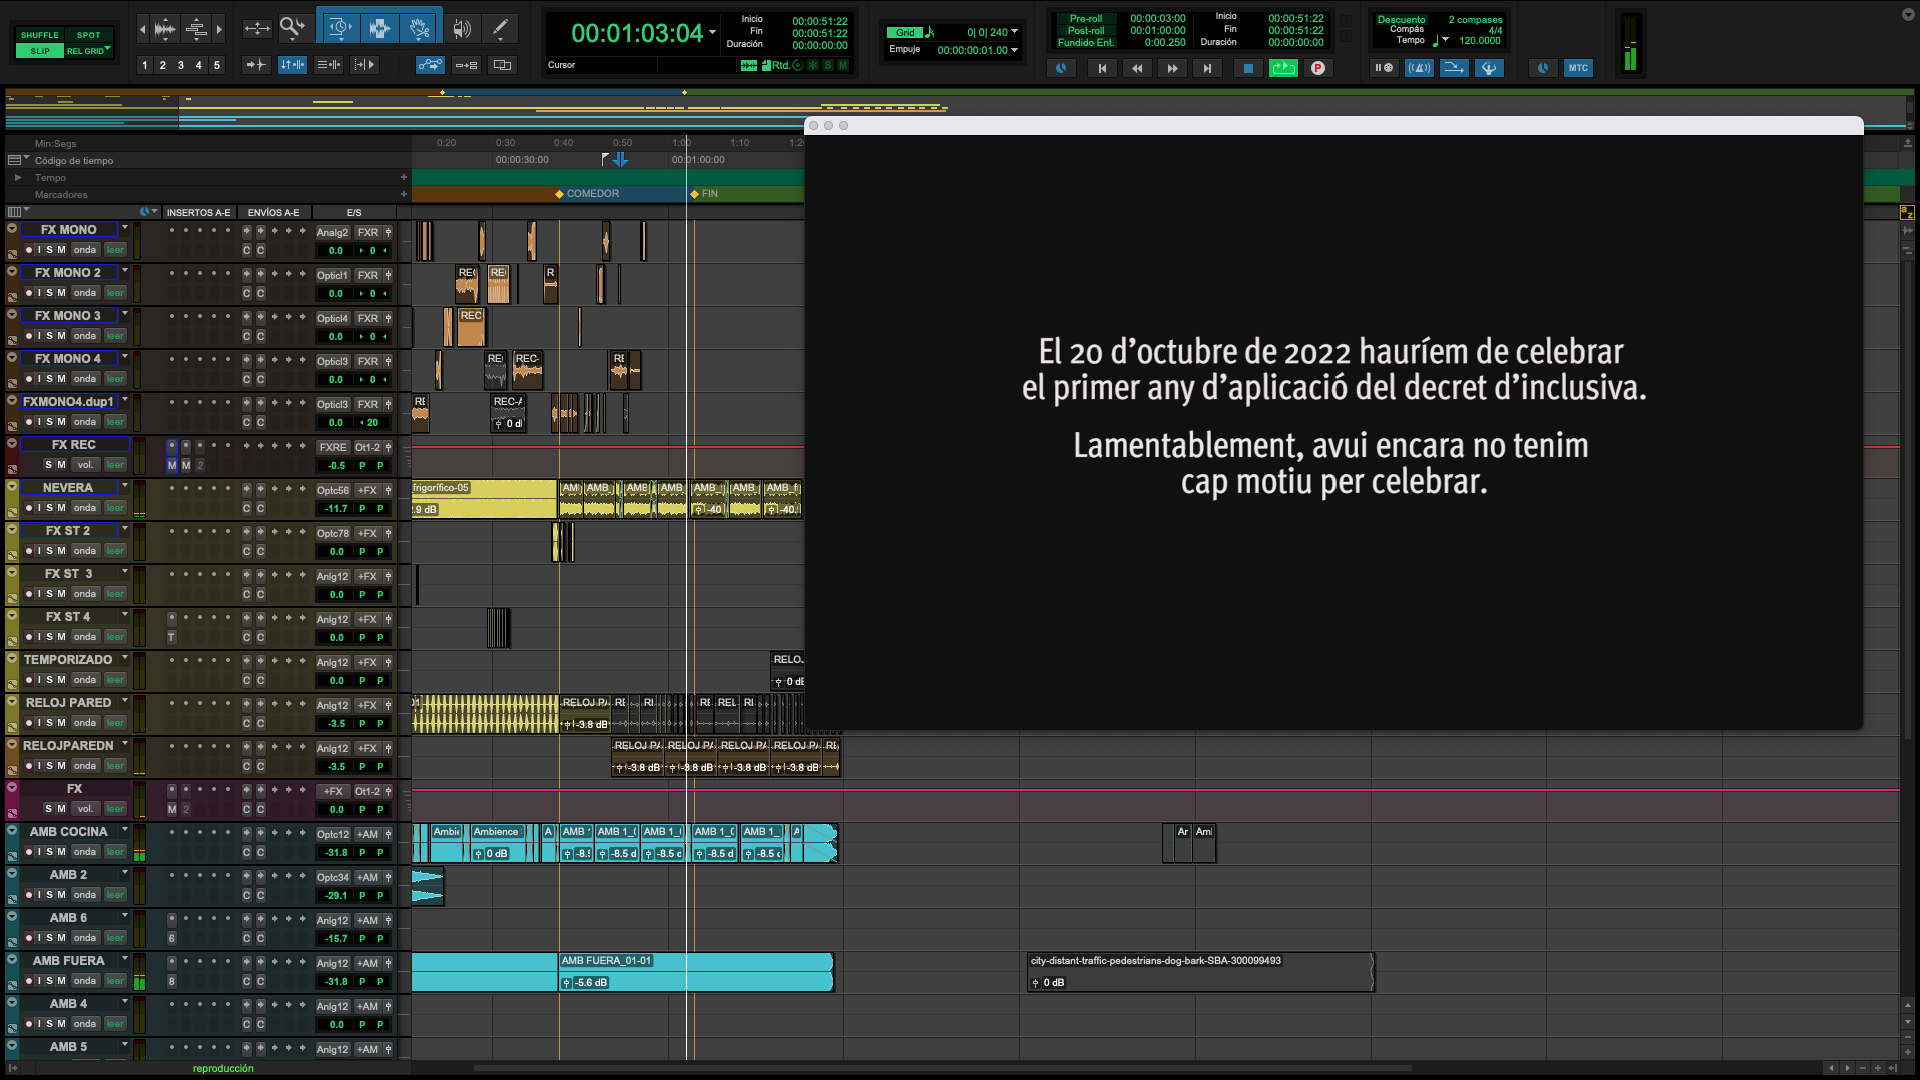
Task: Click the Pre-roll button
Action: coord(1085,19)
